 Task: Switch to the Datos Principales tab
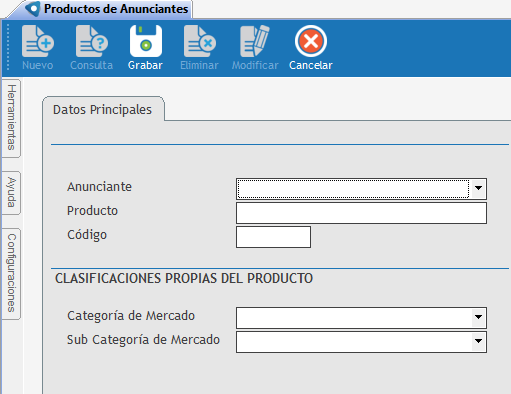pyautogui.click(x=103, y=110)
